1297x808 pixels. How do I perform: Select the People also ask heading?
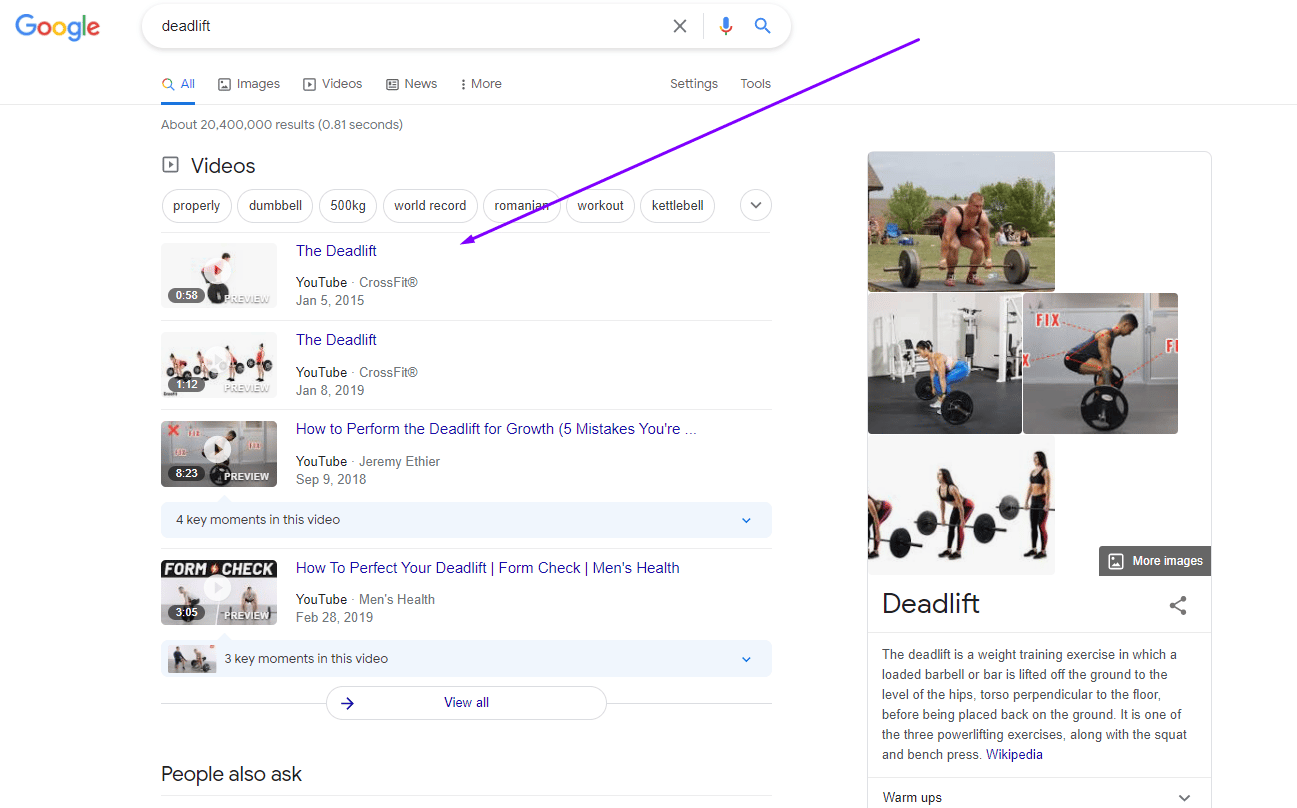click(x=231, y=774)
